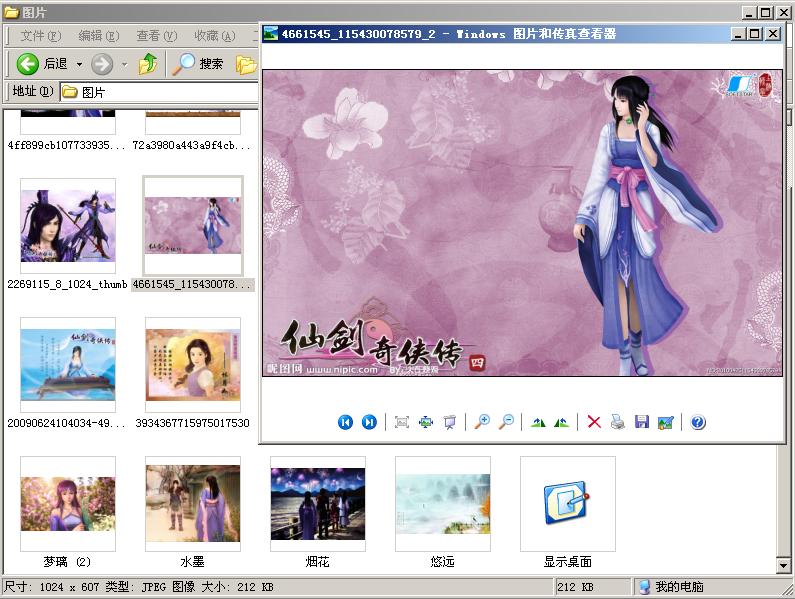Close the picture viewer window
The image size is (795, 599).
point(773,34)
